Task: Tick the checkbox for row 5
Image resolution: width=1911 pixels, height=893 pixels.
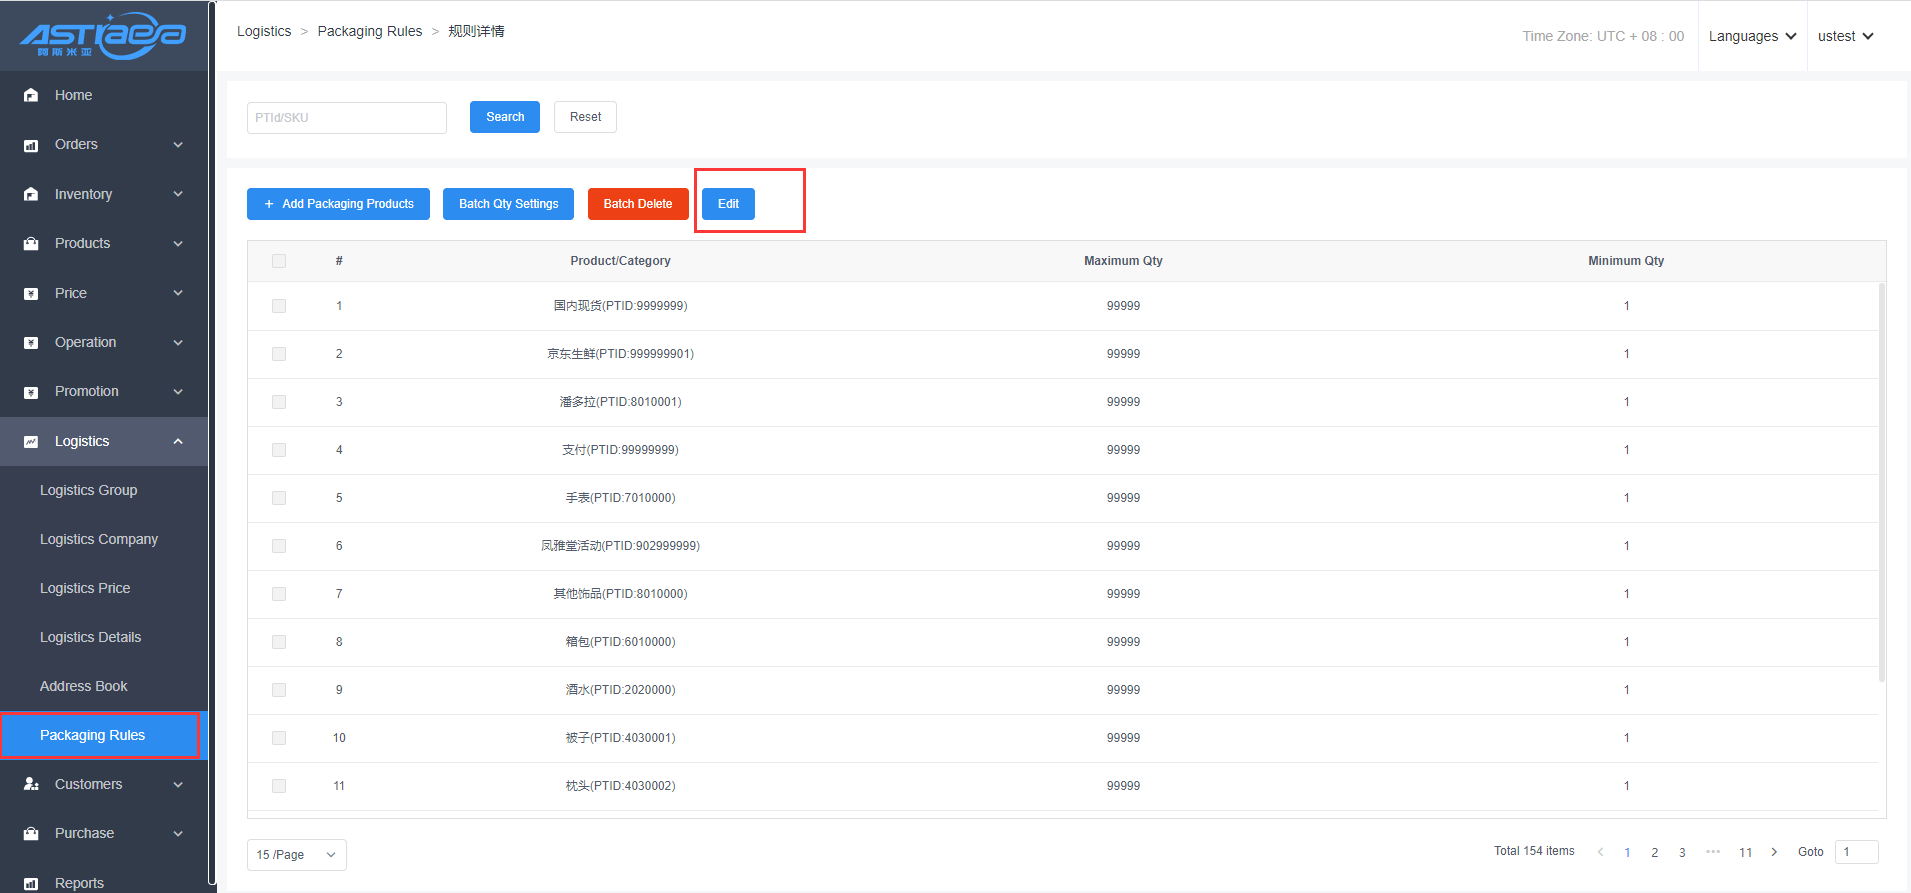Action: (279, 498)
